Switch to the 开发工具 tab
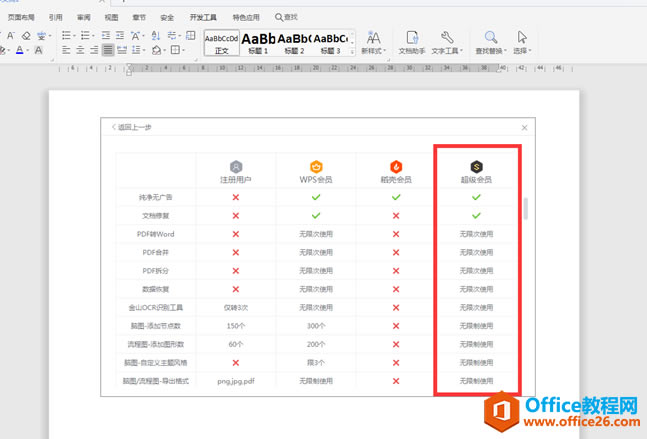The height and width of the screenshot is (439, 647). pos(202,17)
